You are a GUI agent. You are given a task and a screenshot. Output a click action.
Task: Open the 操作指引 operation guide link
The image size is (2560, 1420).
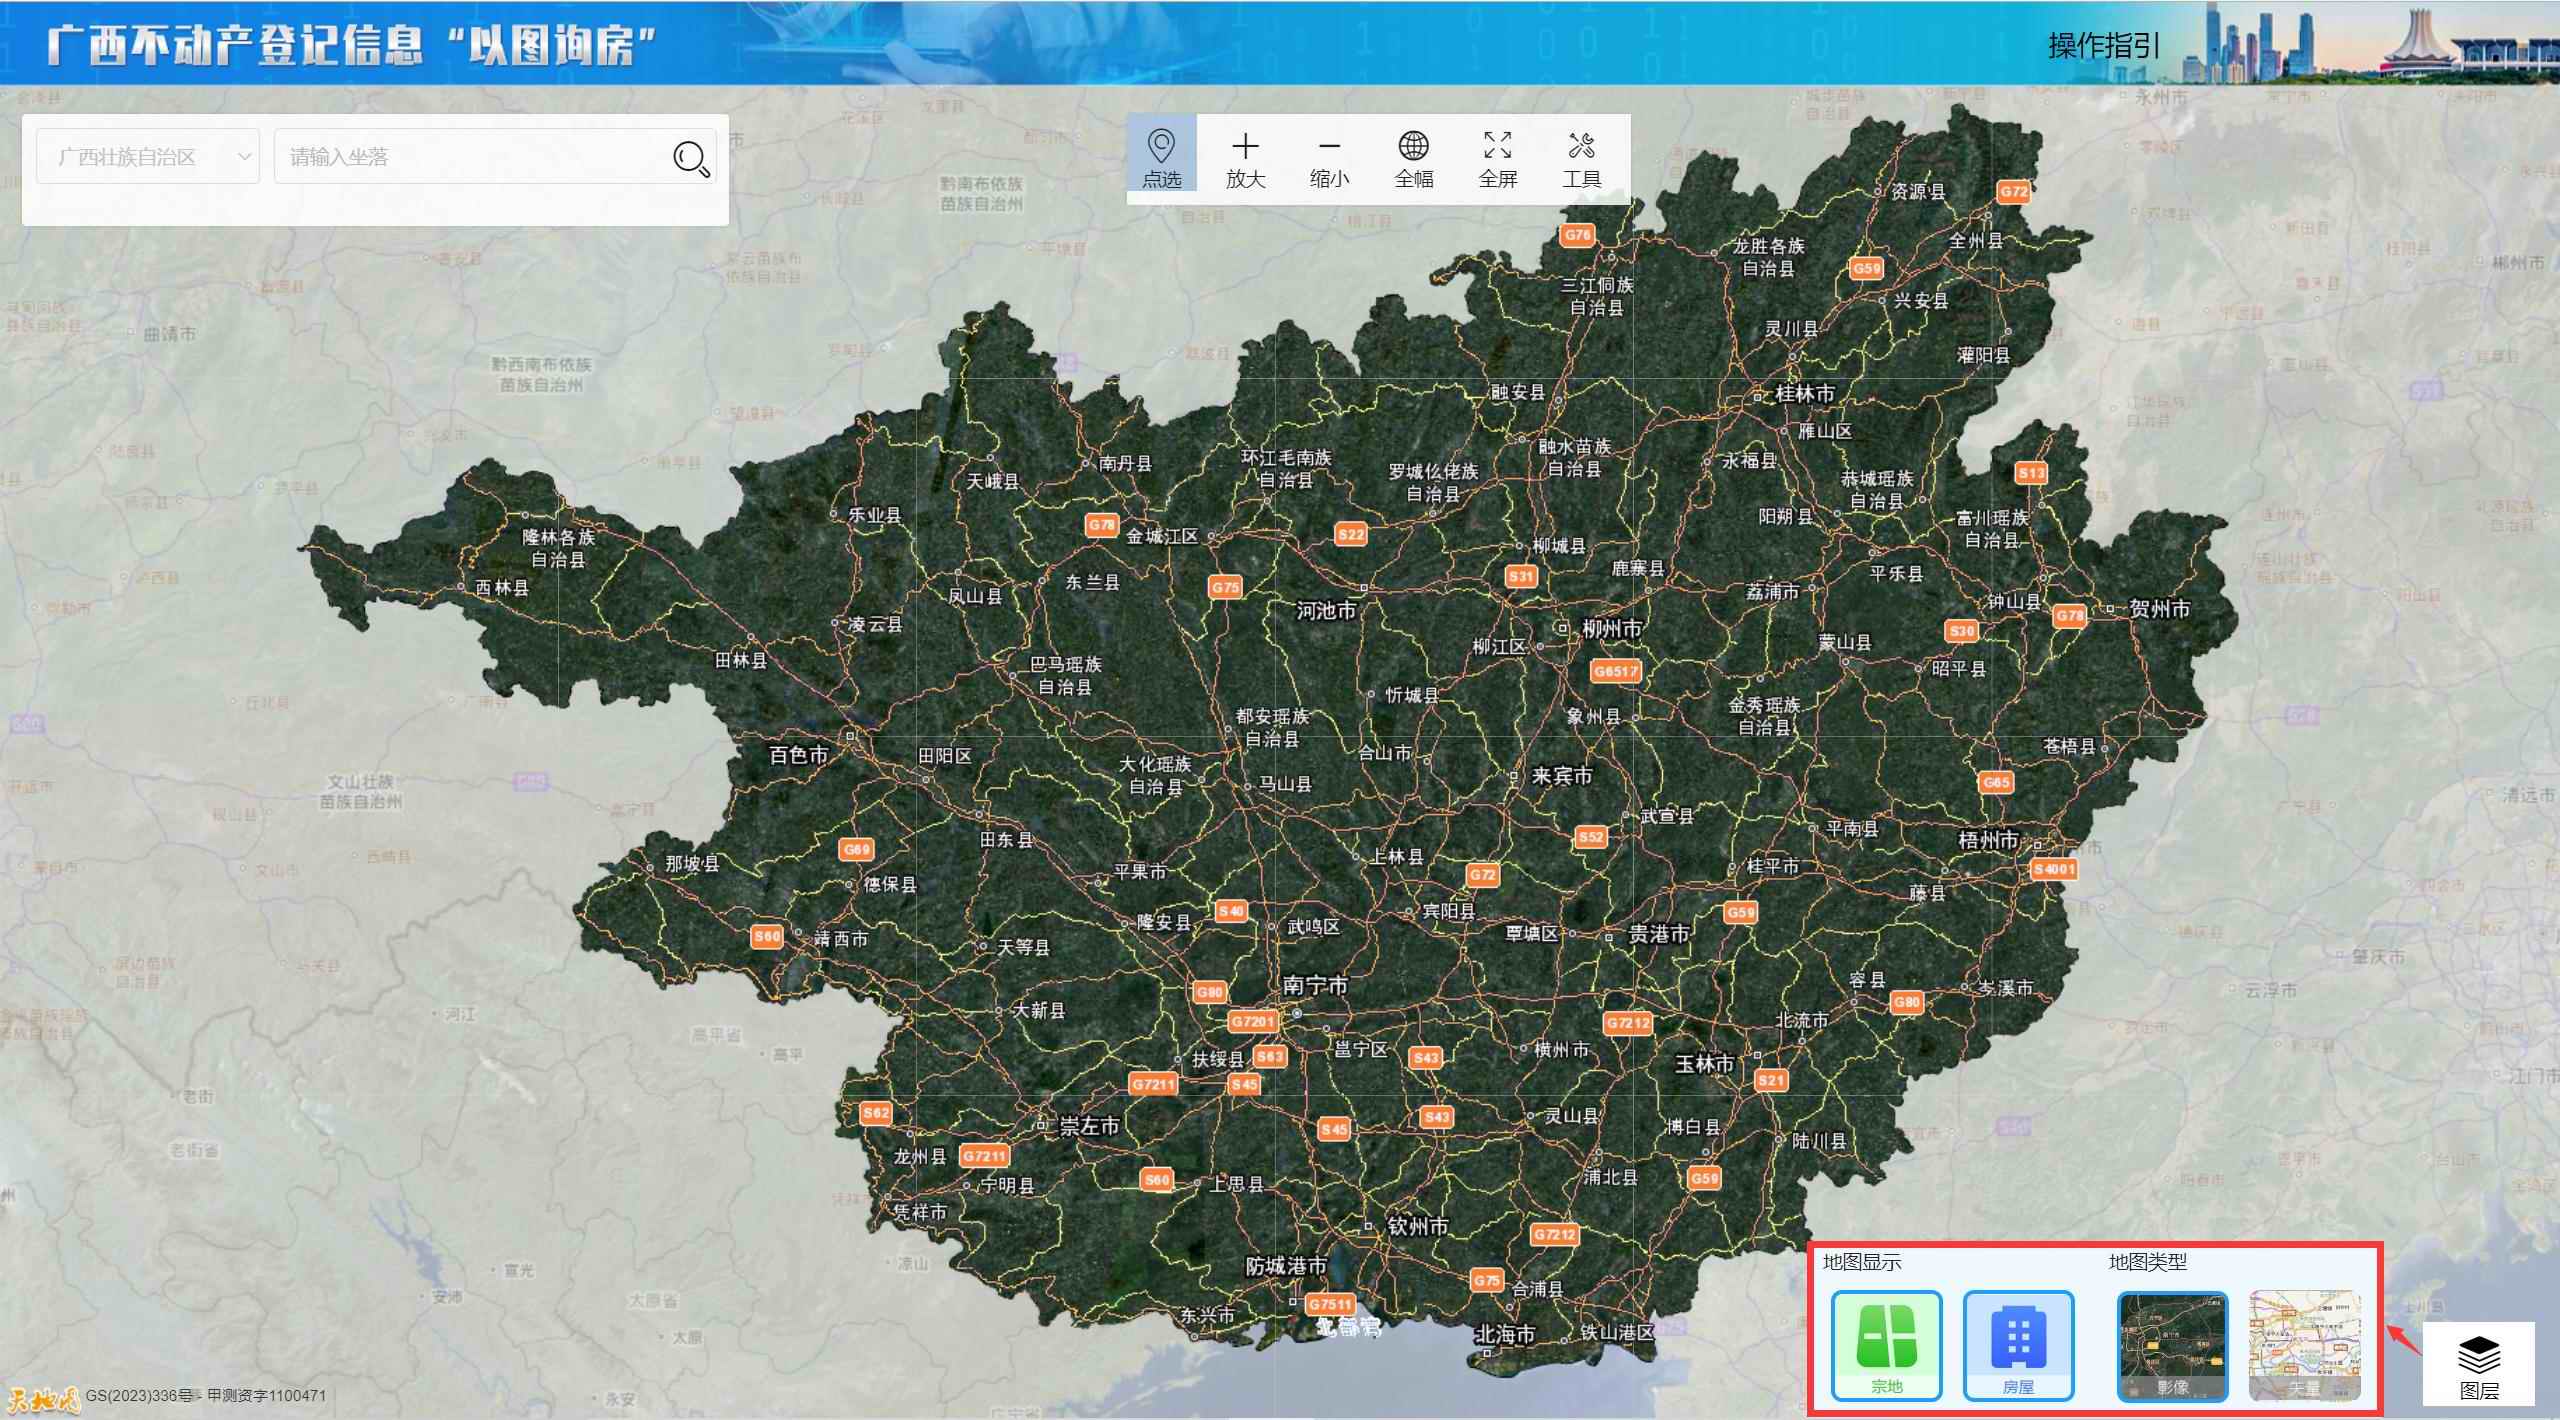2103,46
